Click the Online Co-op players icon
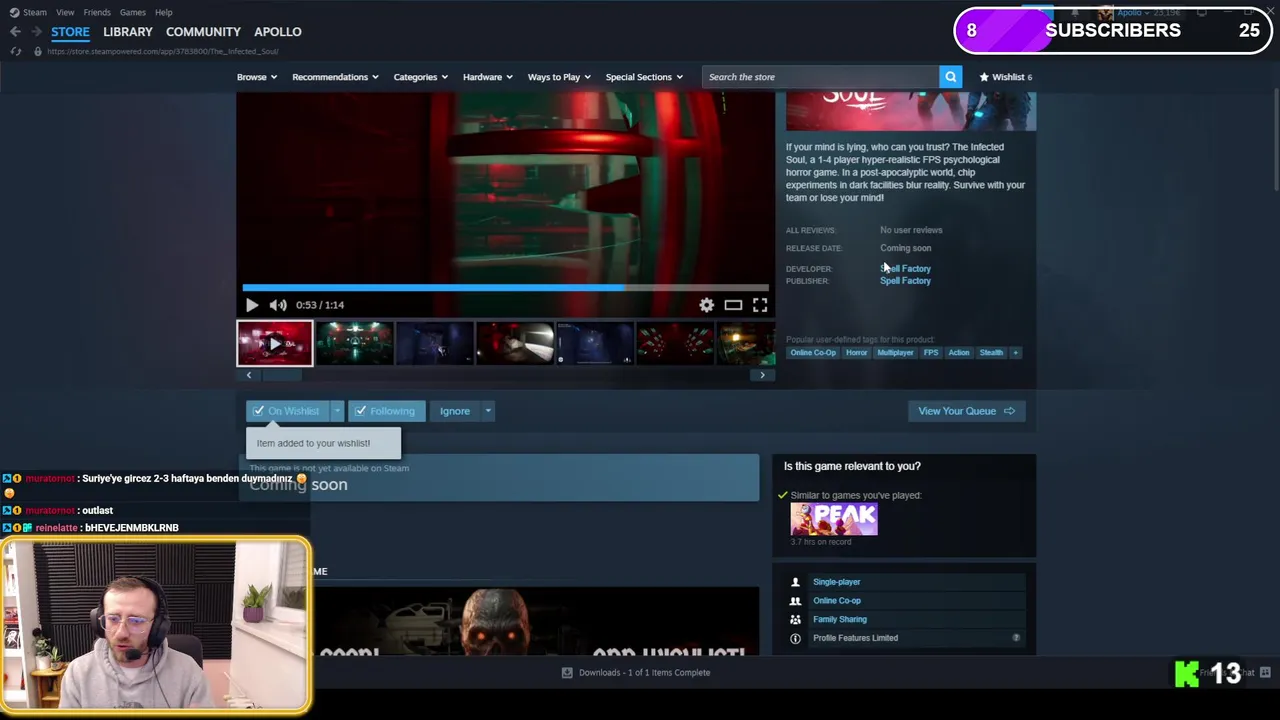Viewport: 1280px width, 720px height. pos(795,601)
